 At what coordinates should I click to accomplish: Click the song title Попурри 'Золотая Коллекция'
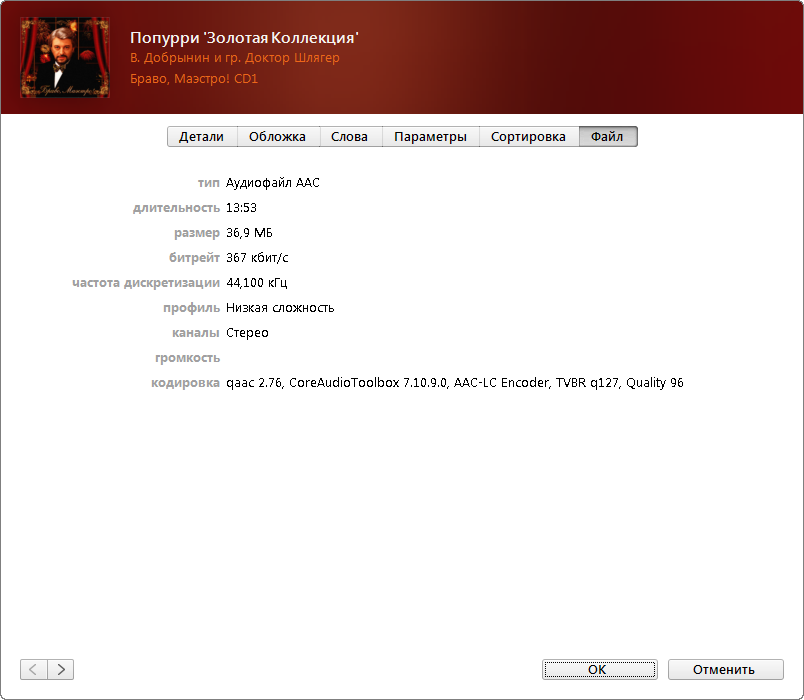click(x=244, y=37)
